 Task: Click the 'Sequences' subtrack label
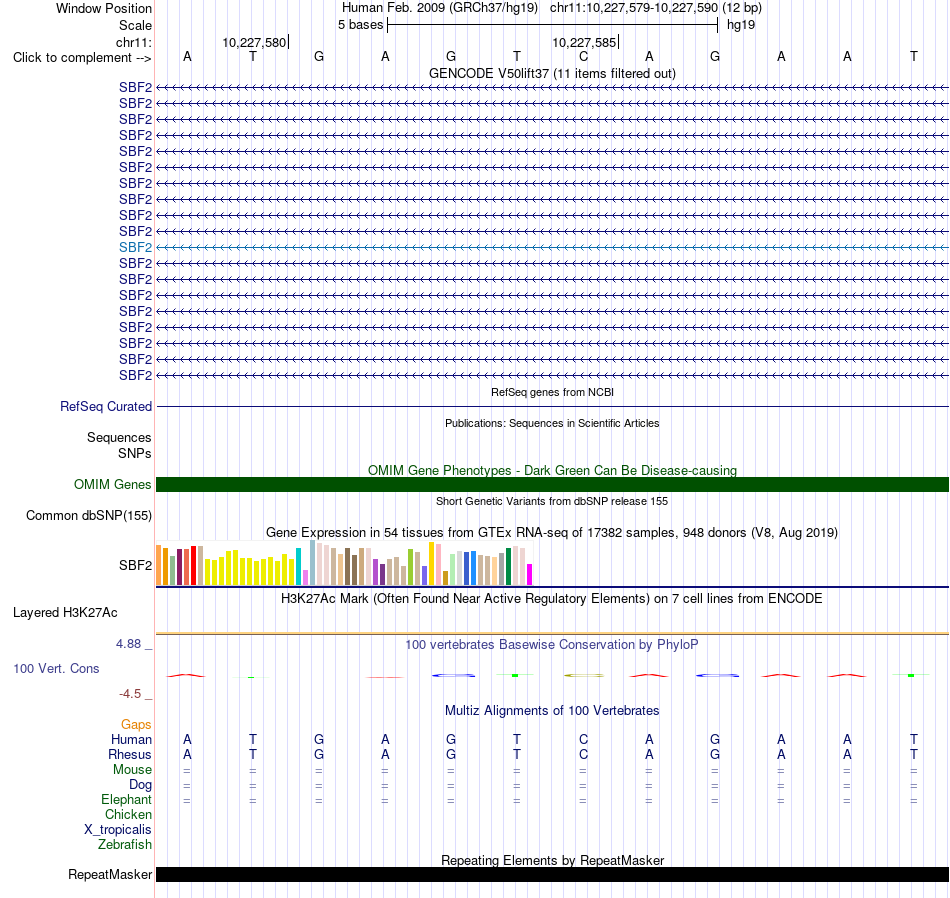[119, 437]
